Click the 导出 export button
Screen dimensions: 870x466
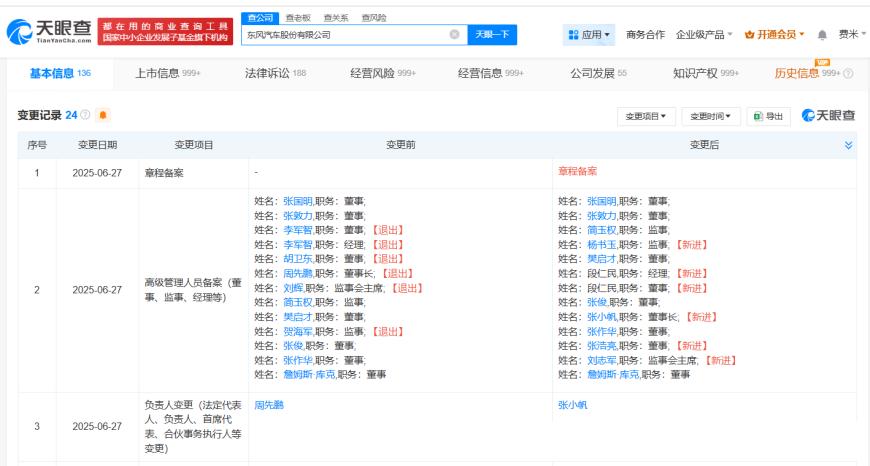pyautogui.click(x=768, y=116)
